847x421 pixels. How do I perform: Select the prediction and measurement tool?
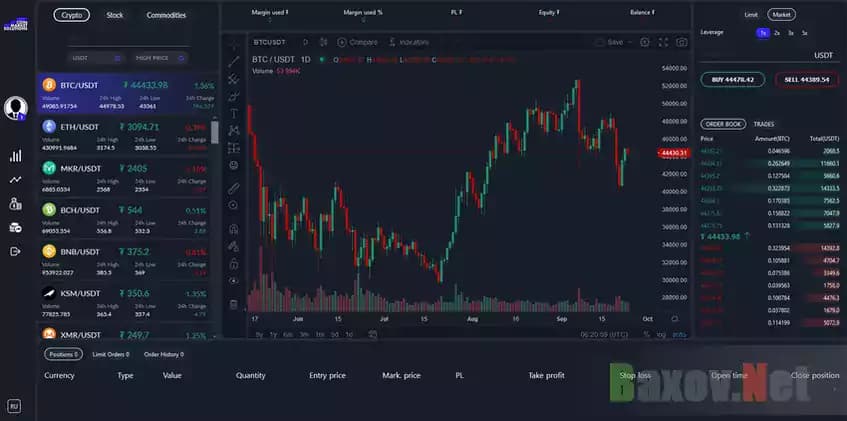[234, 148]
